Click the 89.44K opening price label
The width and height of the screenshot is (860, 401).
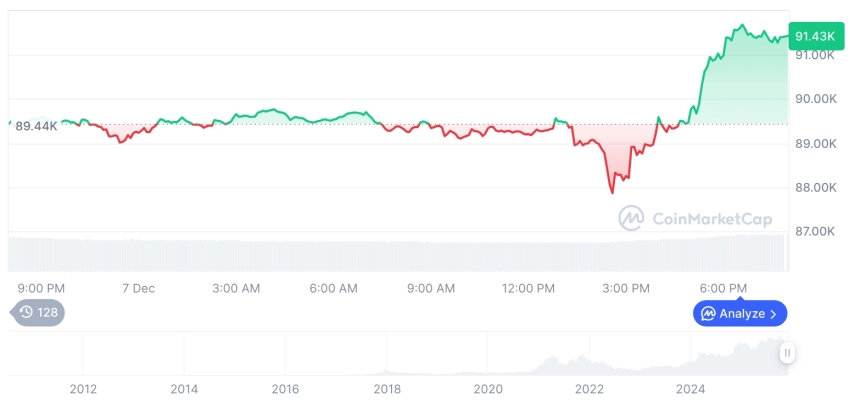(x=37, y=125)
